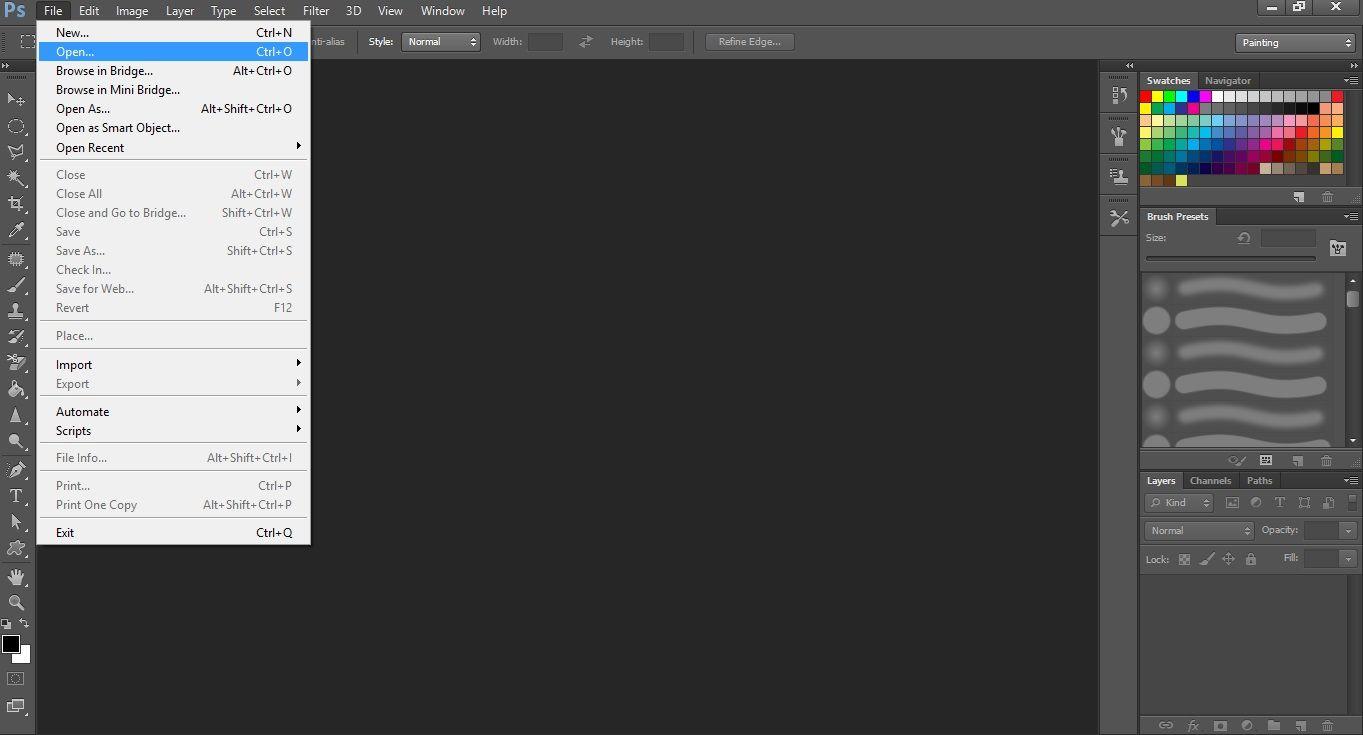The width and height of the screenshot is (1363, 735).
Task: Open the Opacity dropdown arrow
Action: click(x=1347, y=531)
